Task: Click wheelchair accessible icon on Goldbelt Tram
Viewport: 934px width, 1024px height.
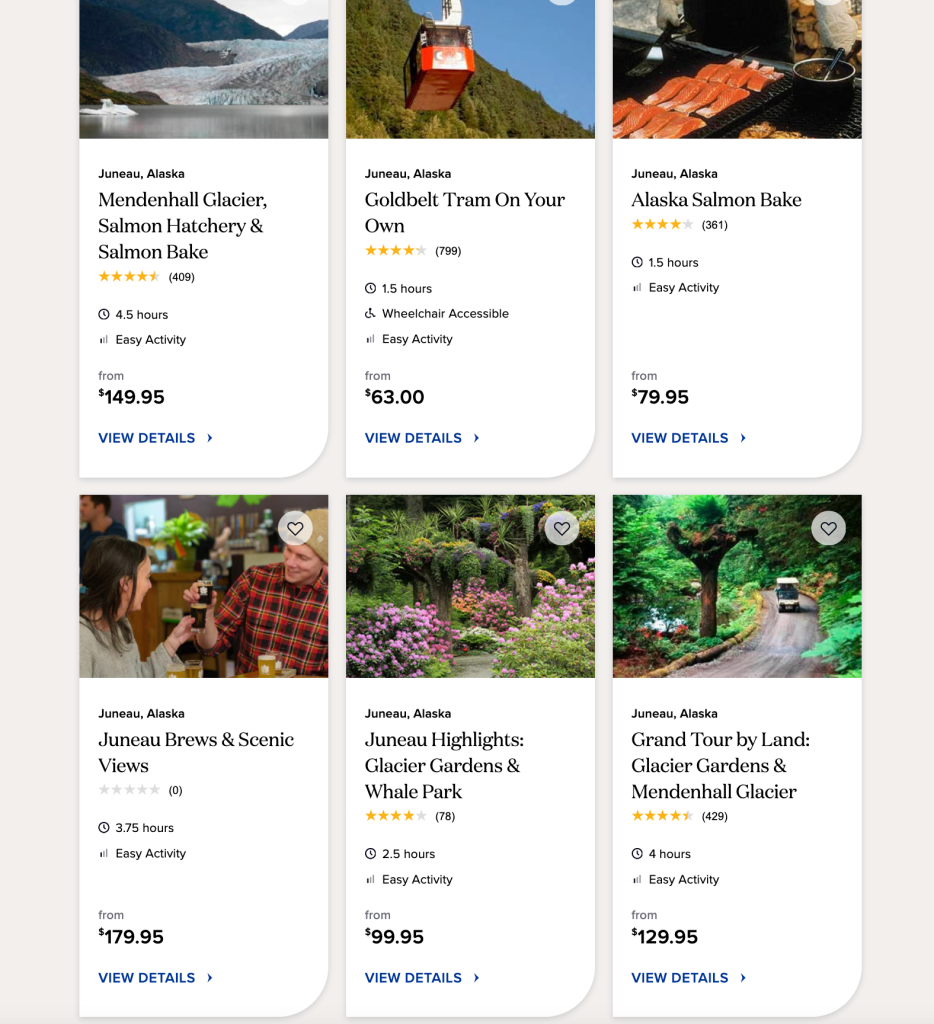Action: pyautogui.click(x=370, y=314)
